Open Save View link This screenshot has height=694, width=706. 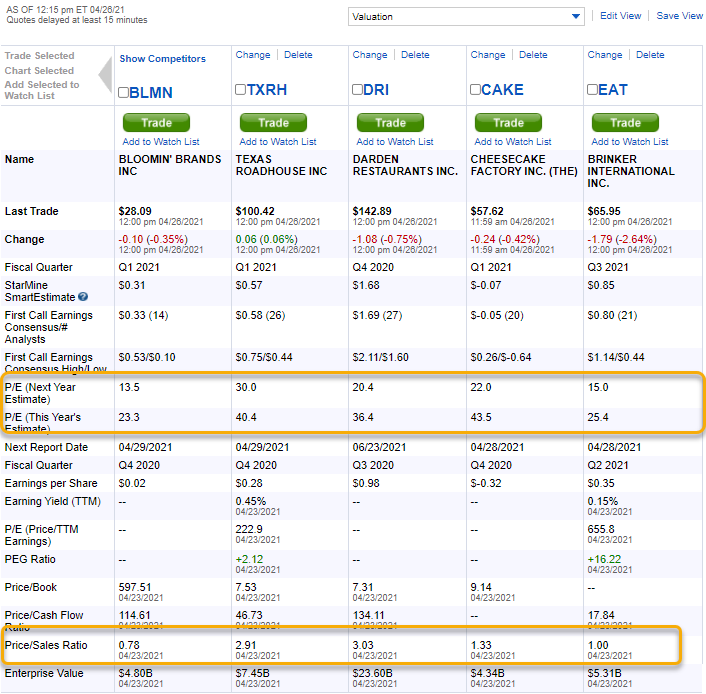click(679, 16)
